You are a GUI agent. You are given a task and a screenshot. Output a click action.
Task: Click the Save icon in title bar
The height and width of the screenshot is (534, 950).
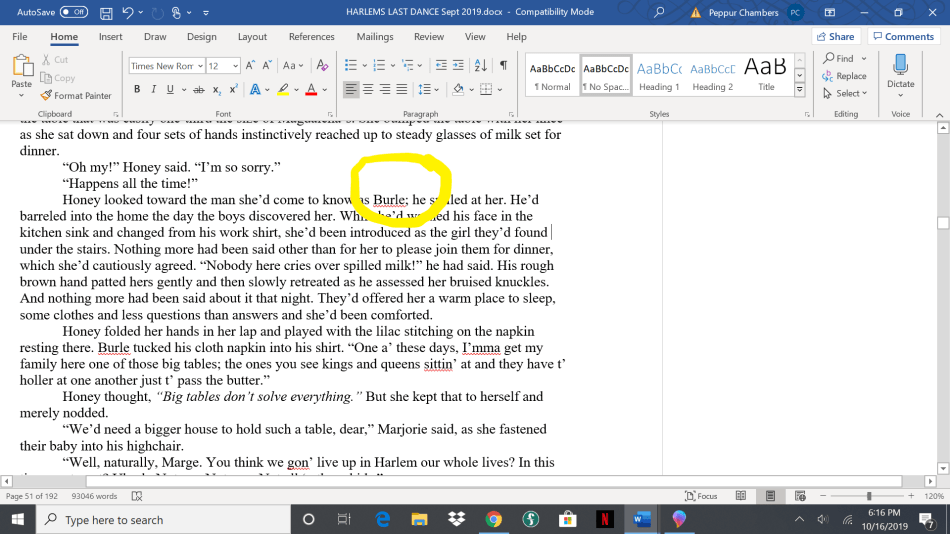(106, 12)
